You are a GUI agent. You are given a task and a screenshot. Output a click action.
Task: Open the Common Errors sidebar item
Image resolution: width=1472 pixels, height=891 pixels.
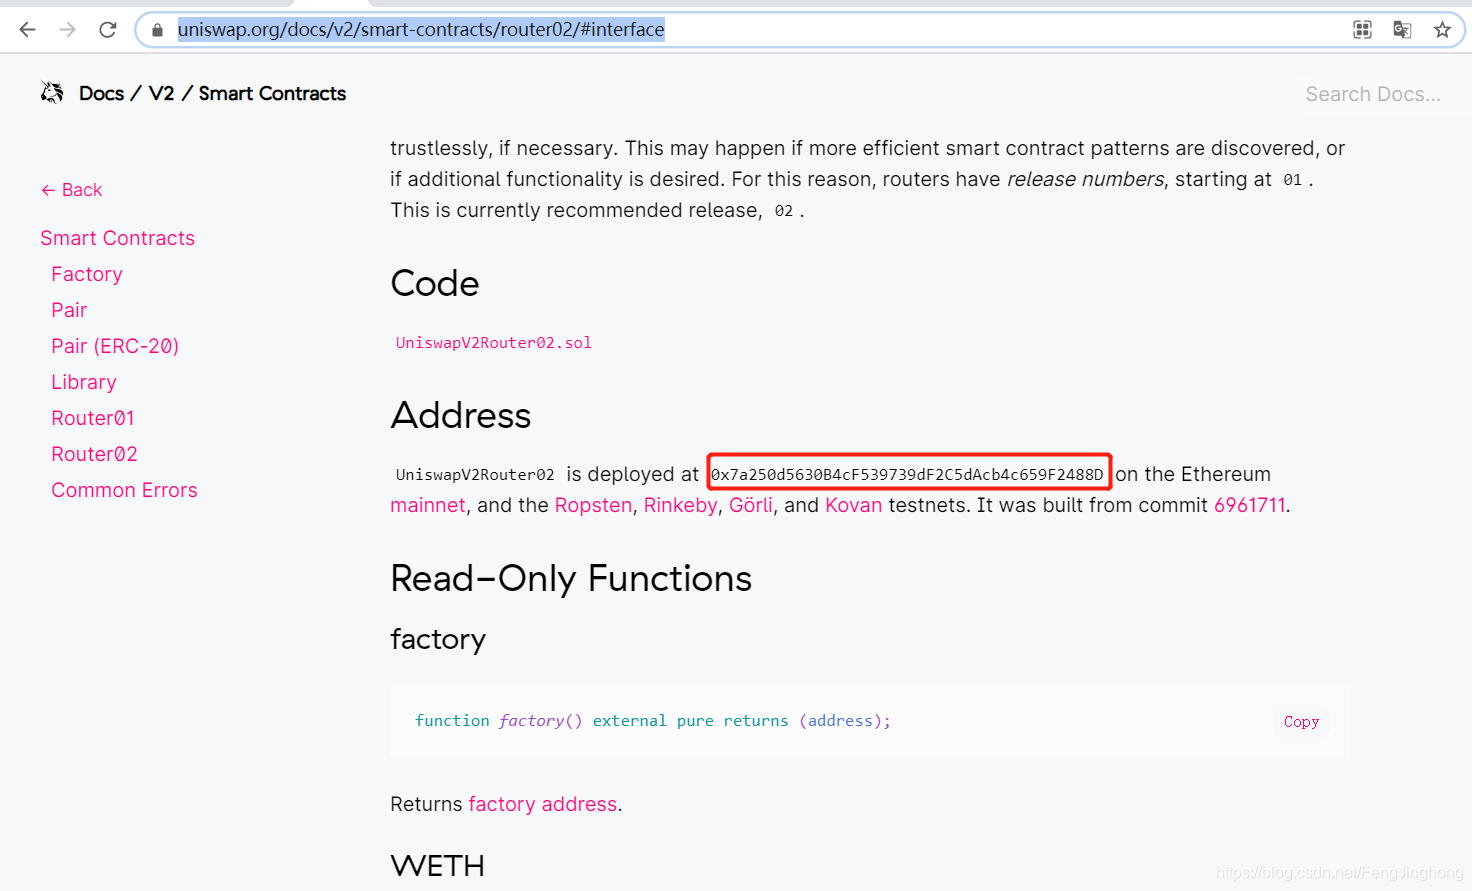tap(125, 490)
